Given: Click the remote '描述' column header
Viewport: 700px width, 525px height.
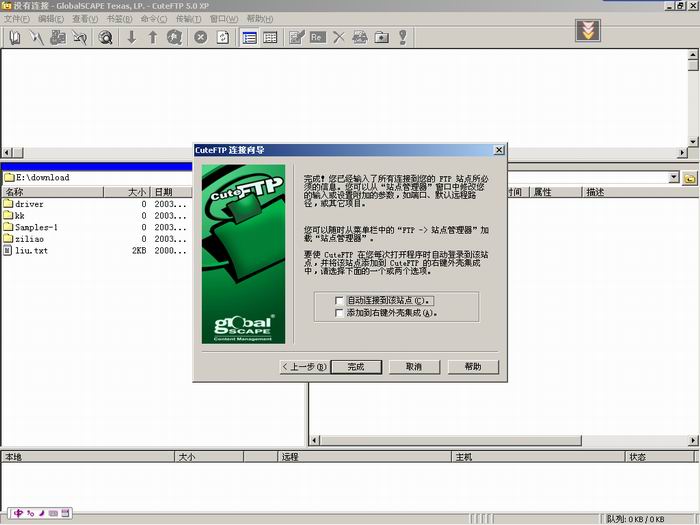Looking at the screenshot, I should click(x=640, y=192).
